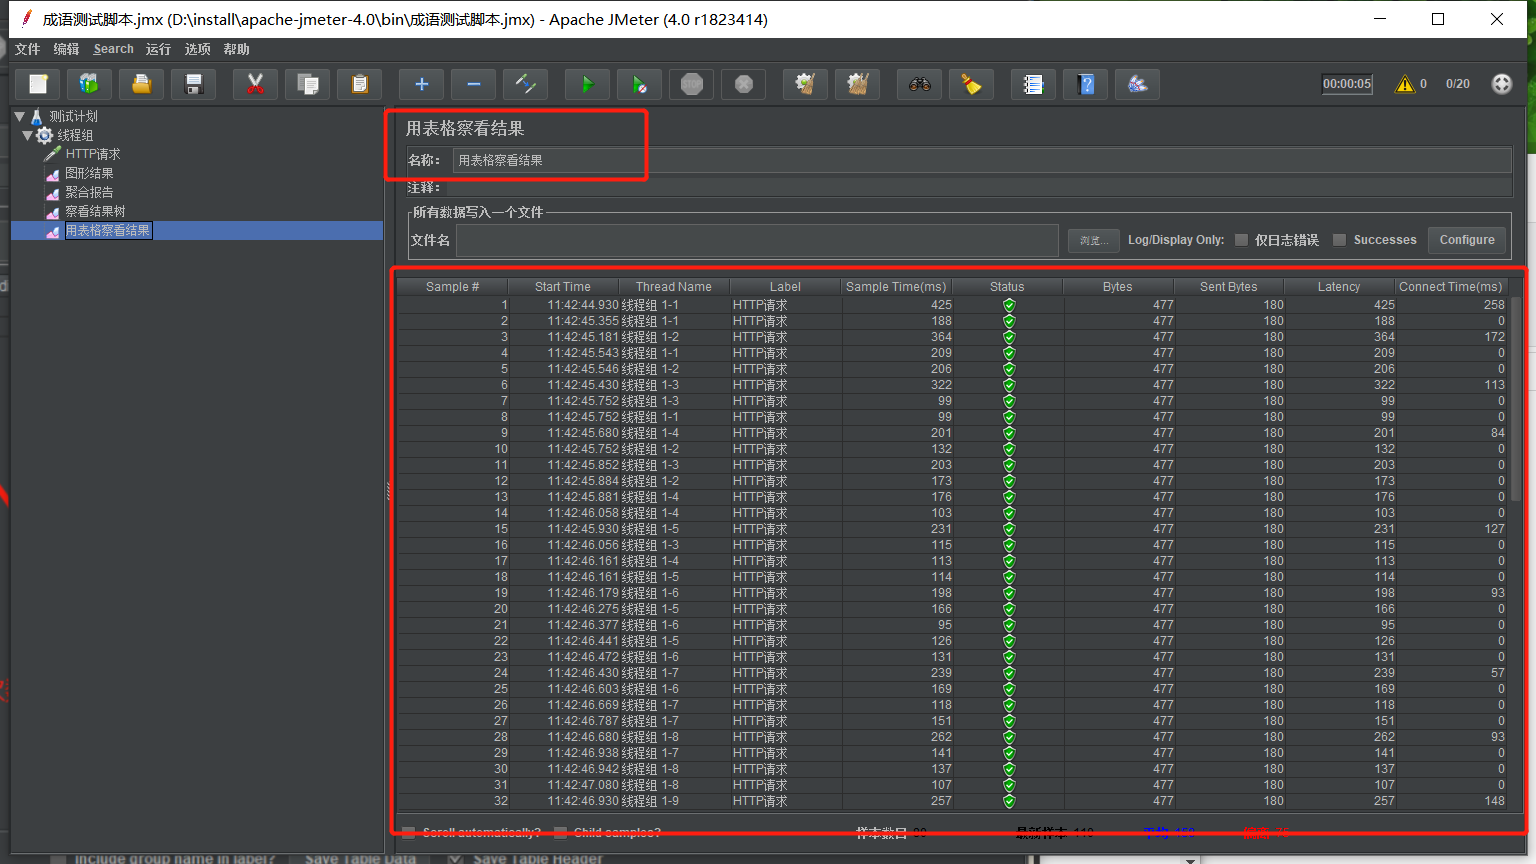Select 用表格察看结果 in the test tree
The image size is (1536, 864).
coord(108,231)
